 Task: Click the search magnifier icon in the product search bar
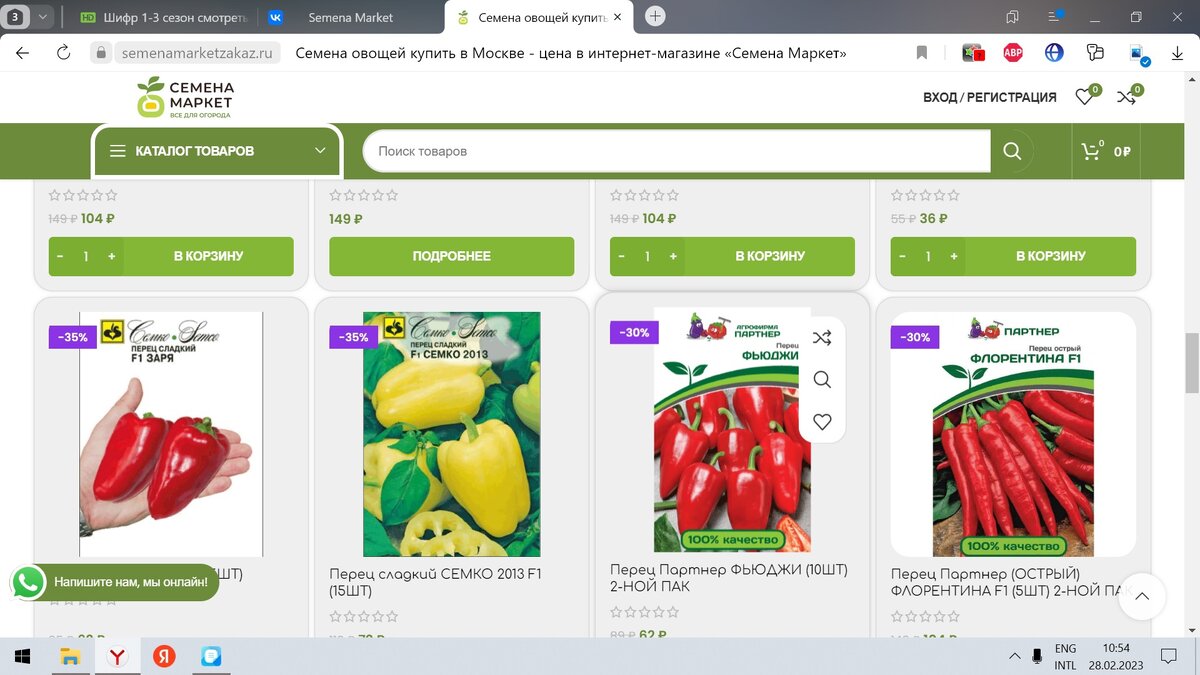1012,151
